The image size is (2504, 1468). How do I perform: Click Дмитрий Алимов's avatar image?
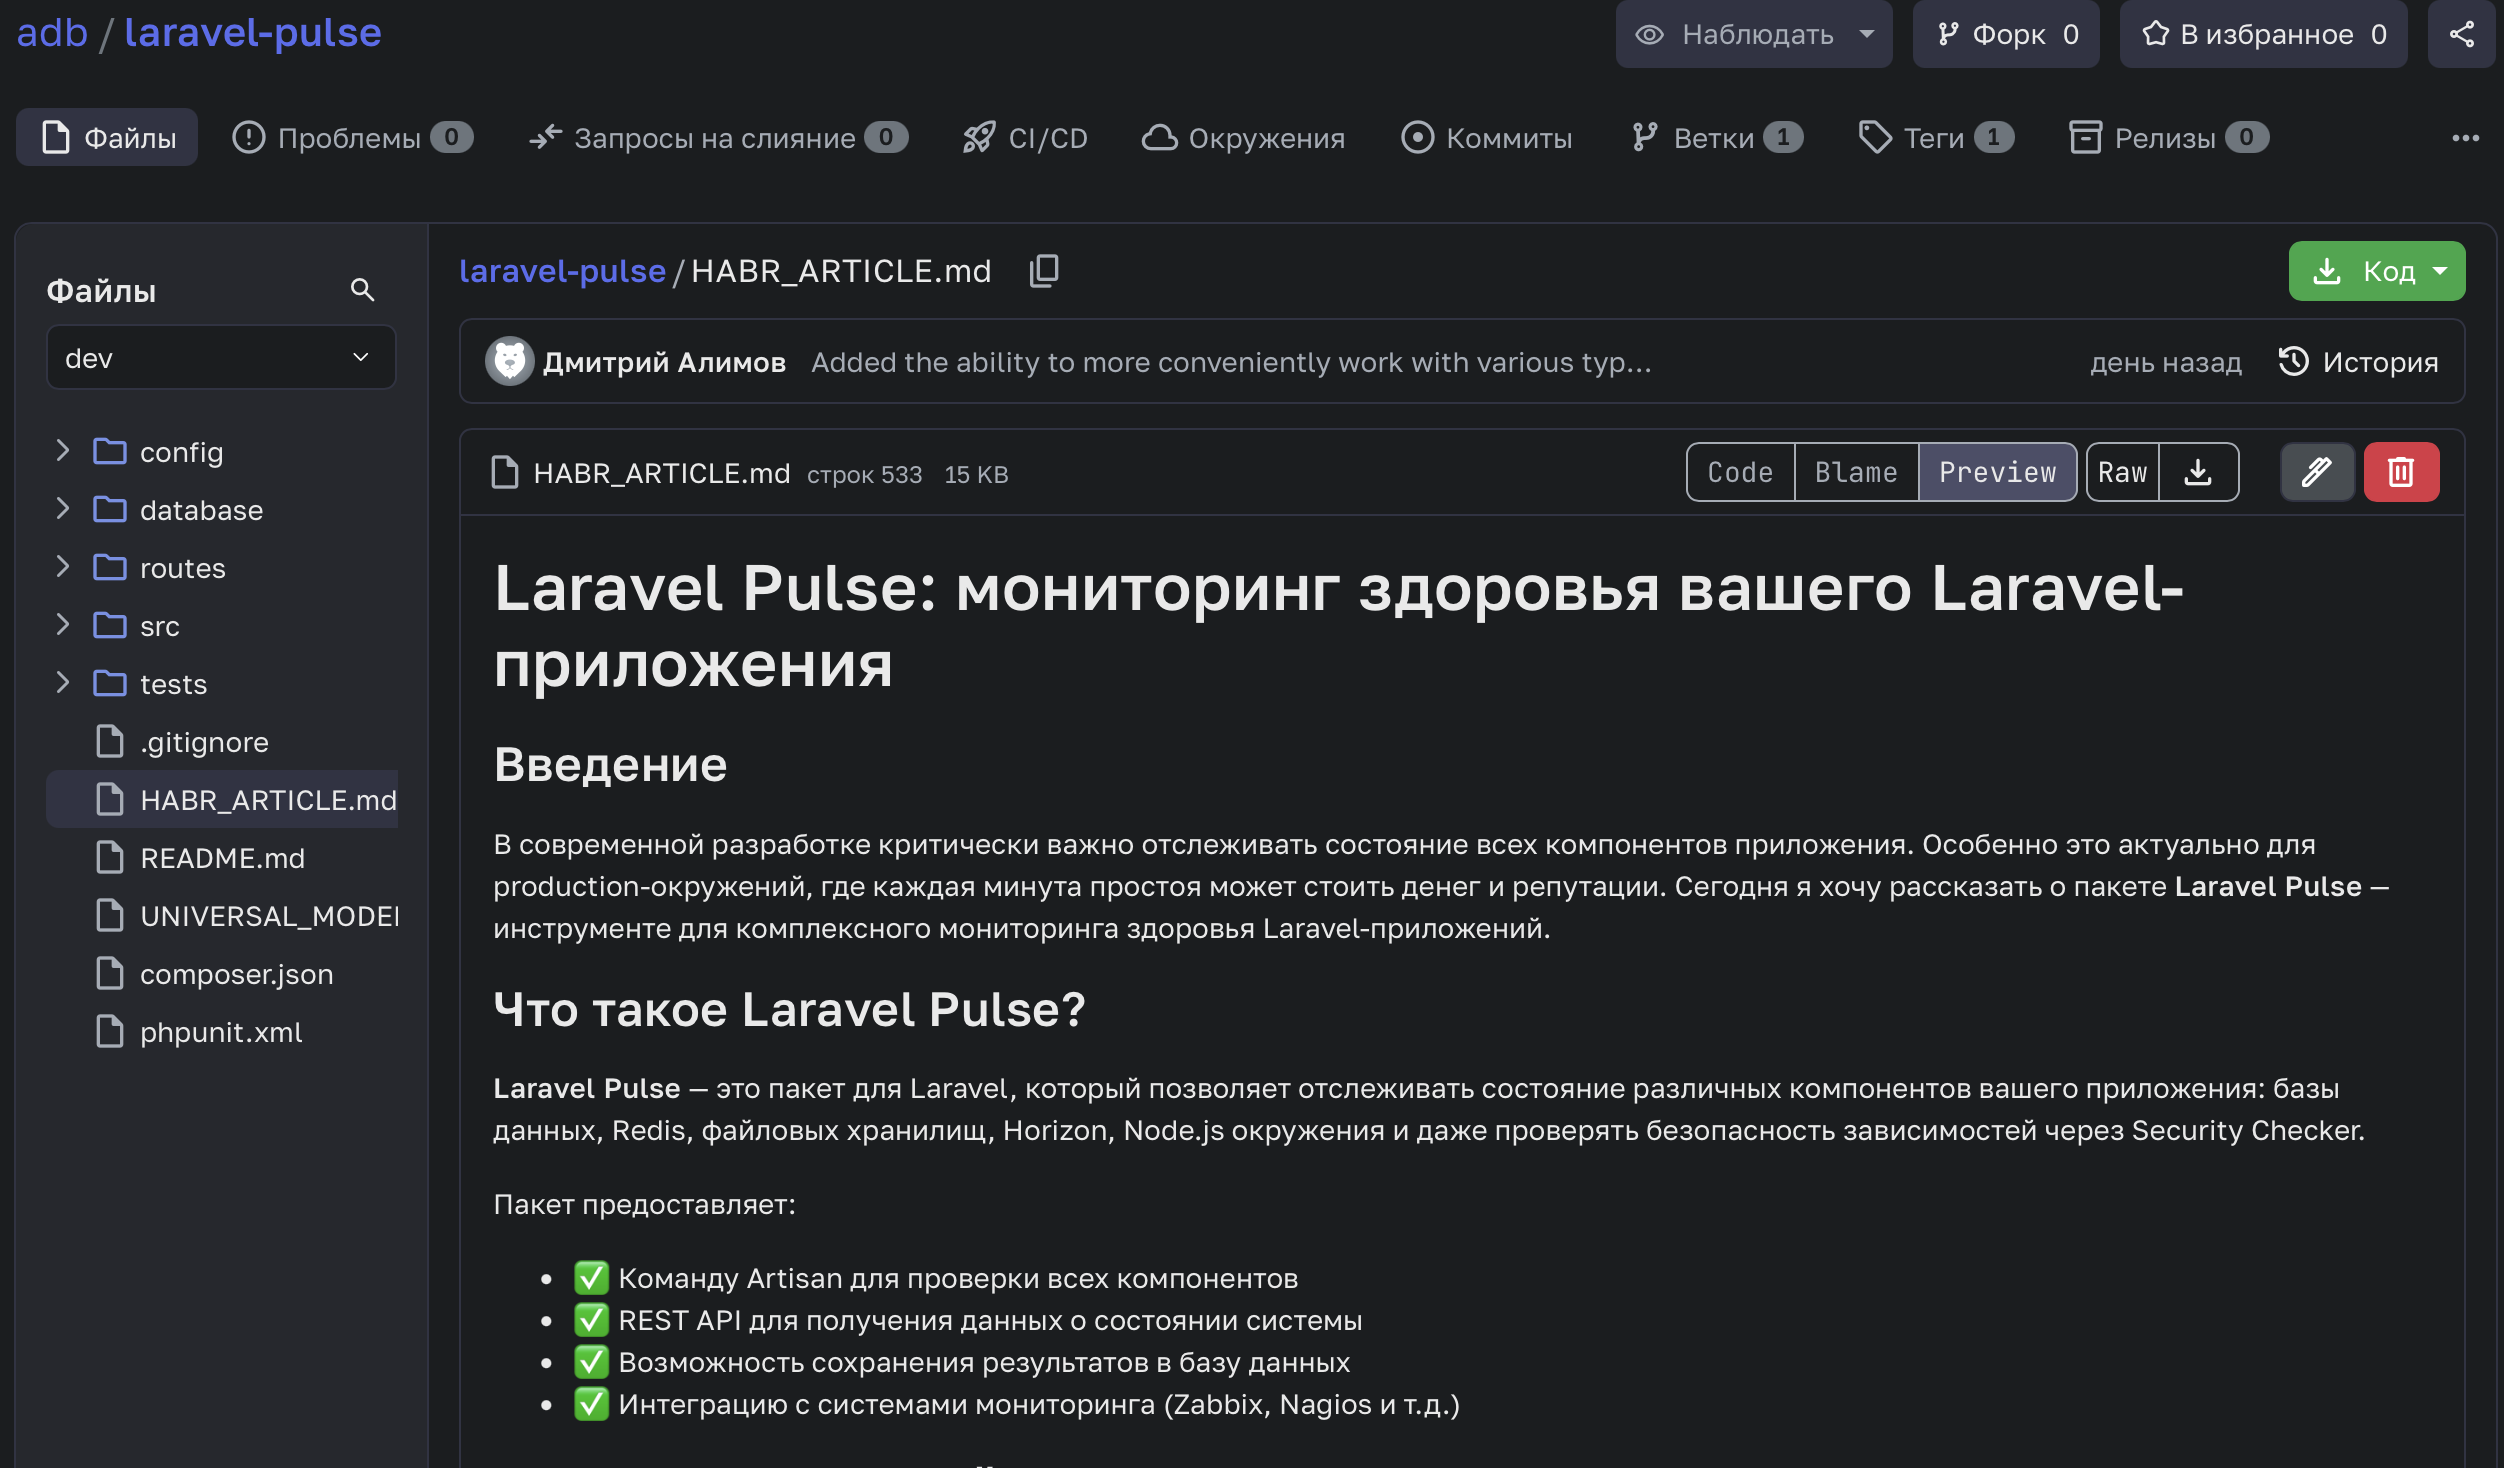click(509, 361)
